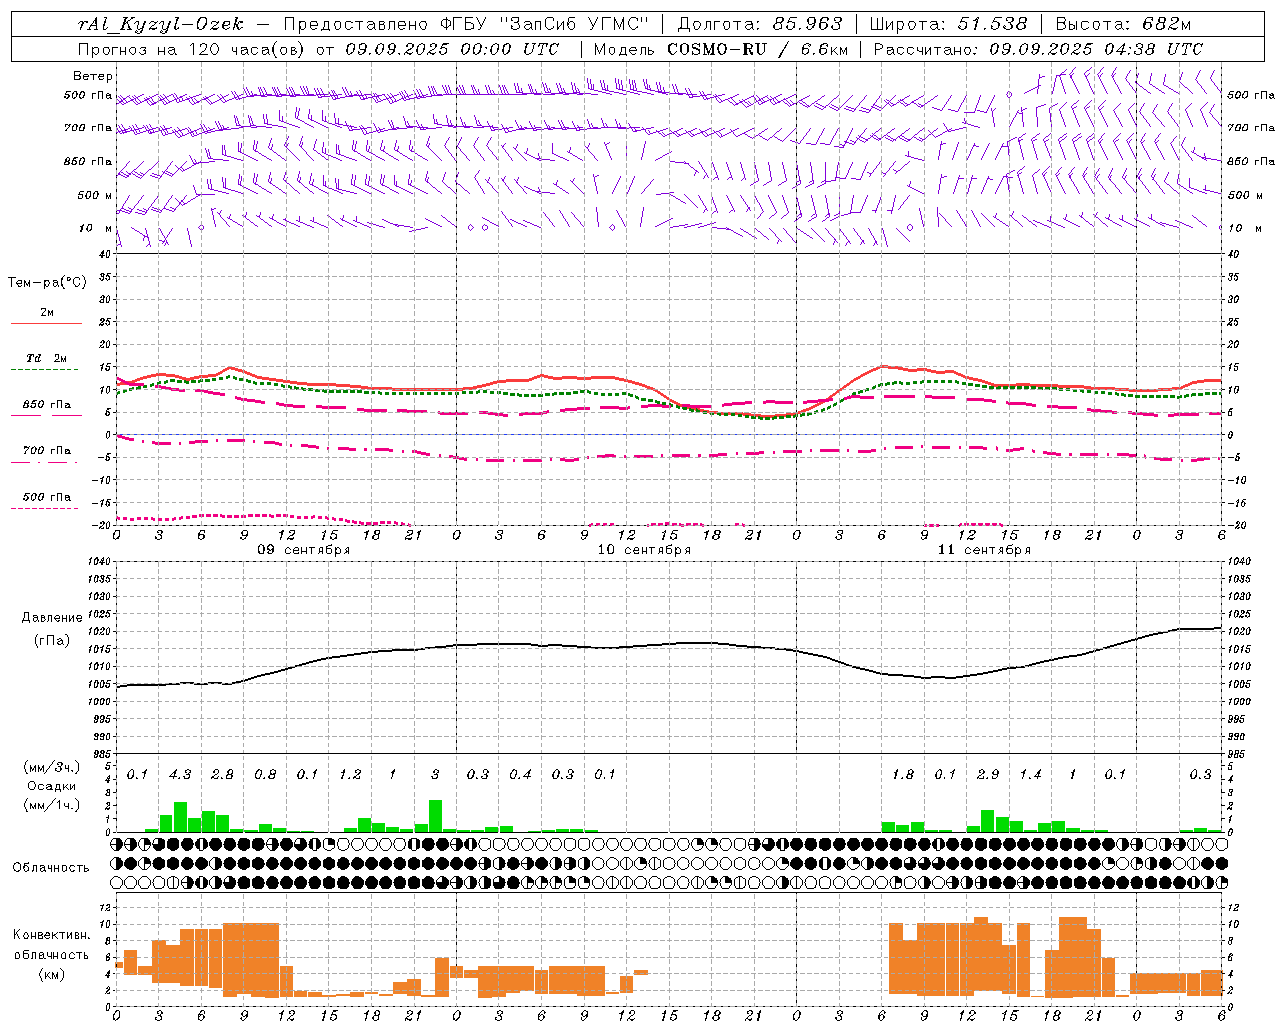Click the 700 гПа label in the temperature legend
This screenshot has width=1280, height=1024.
pos(47,450)
